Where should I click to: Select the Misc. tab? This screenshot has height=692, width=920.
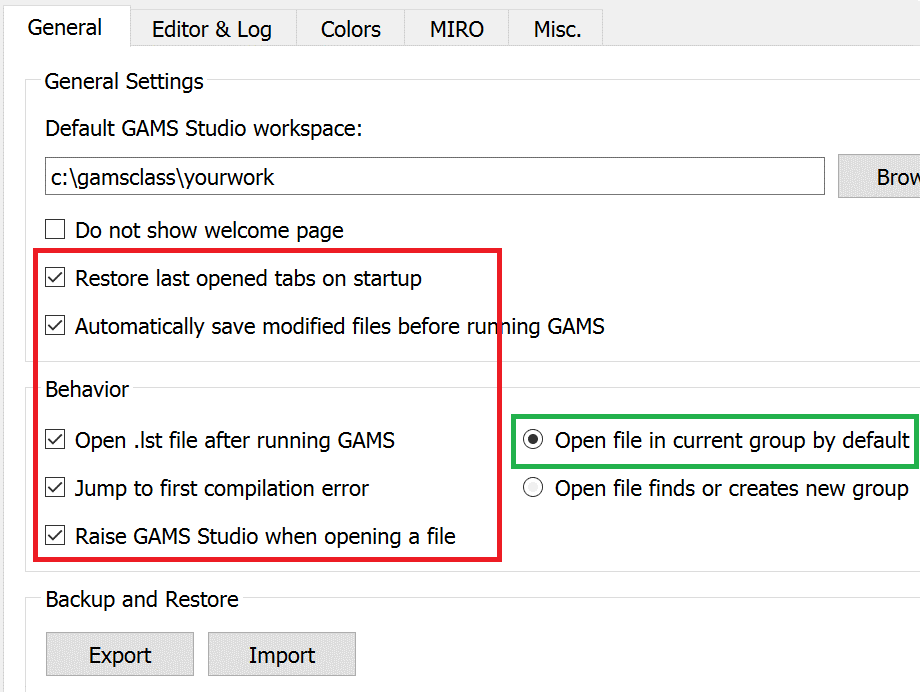pos(557,30)
